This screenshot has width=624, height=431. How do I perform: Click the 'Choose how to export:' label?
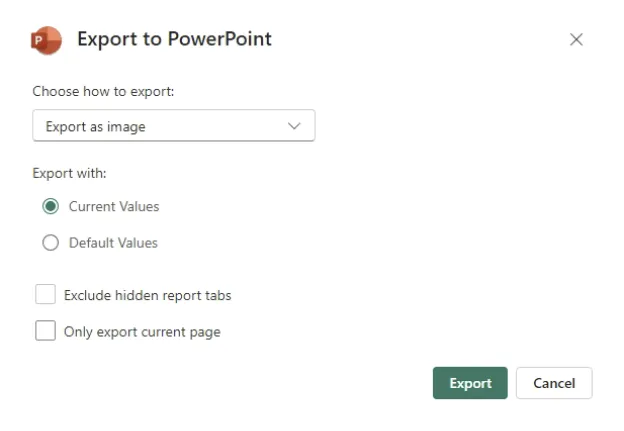pos(103,92)
